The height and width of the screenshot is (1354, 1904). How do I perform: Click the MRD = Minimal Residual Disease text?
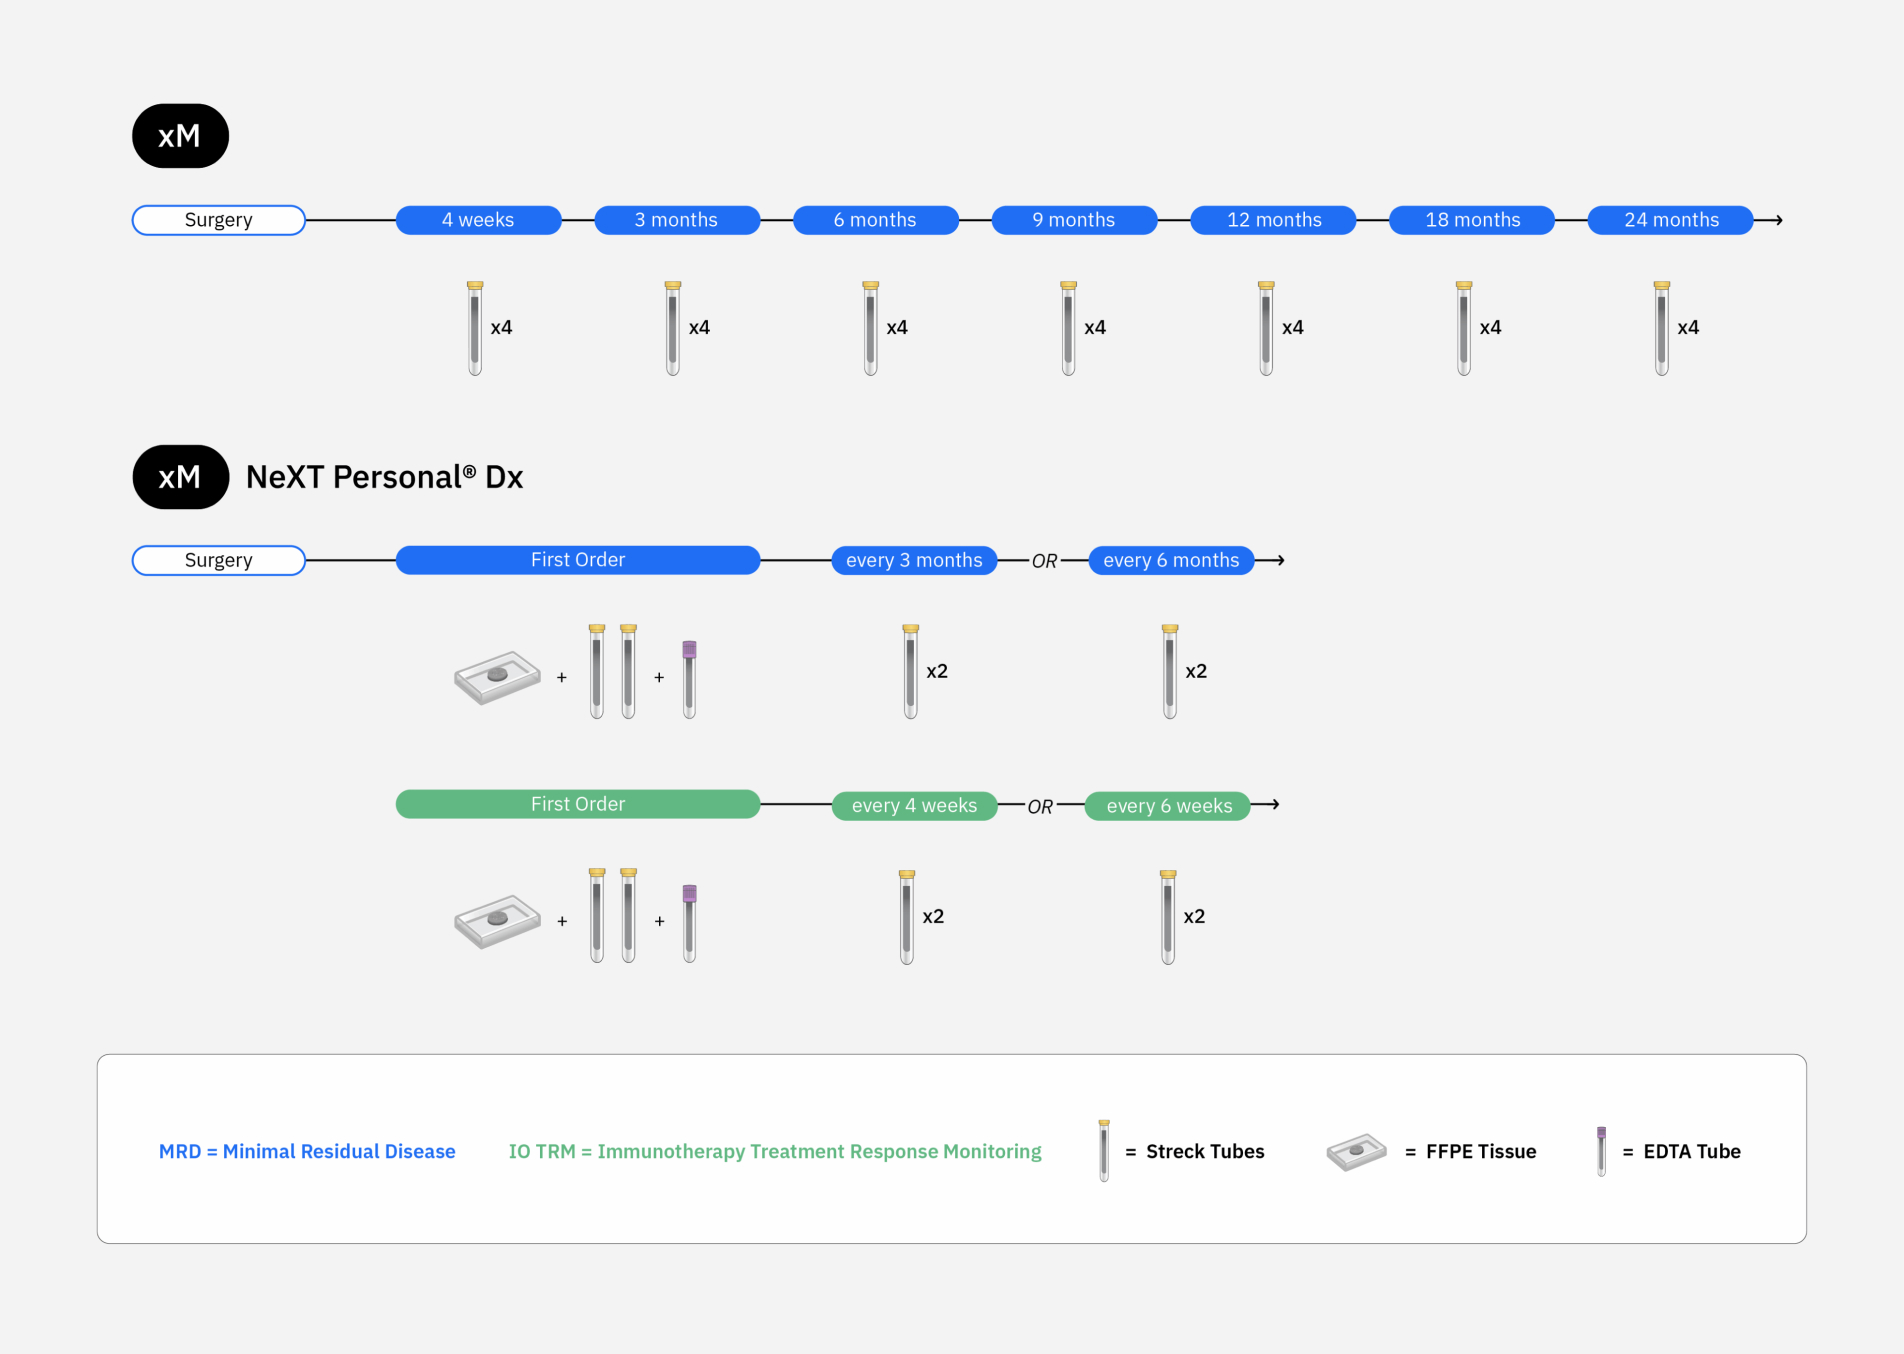coord(307,1152)
